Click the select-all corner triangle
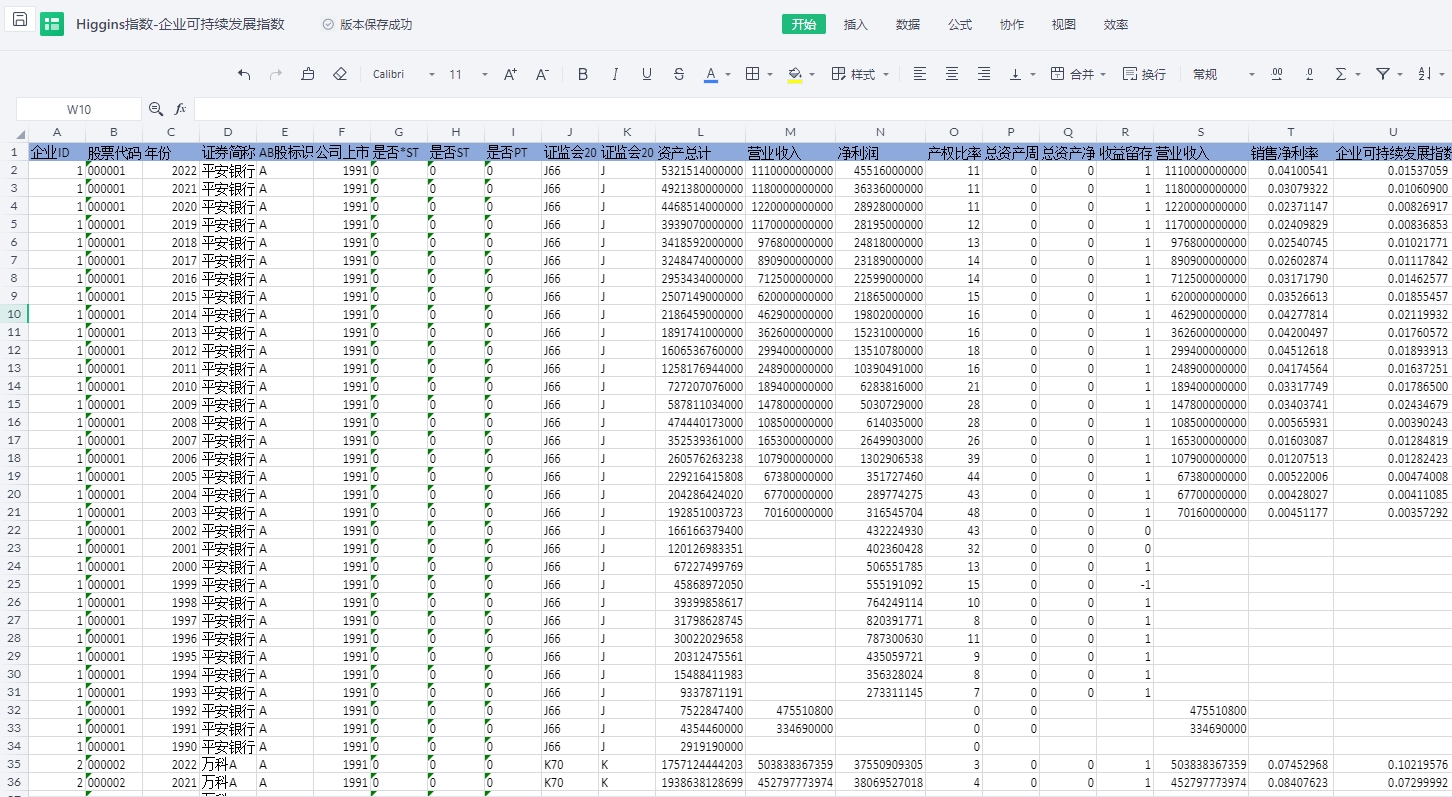 click(x=20, y=135)
